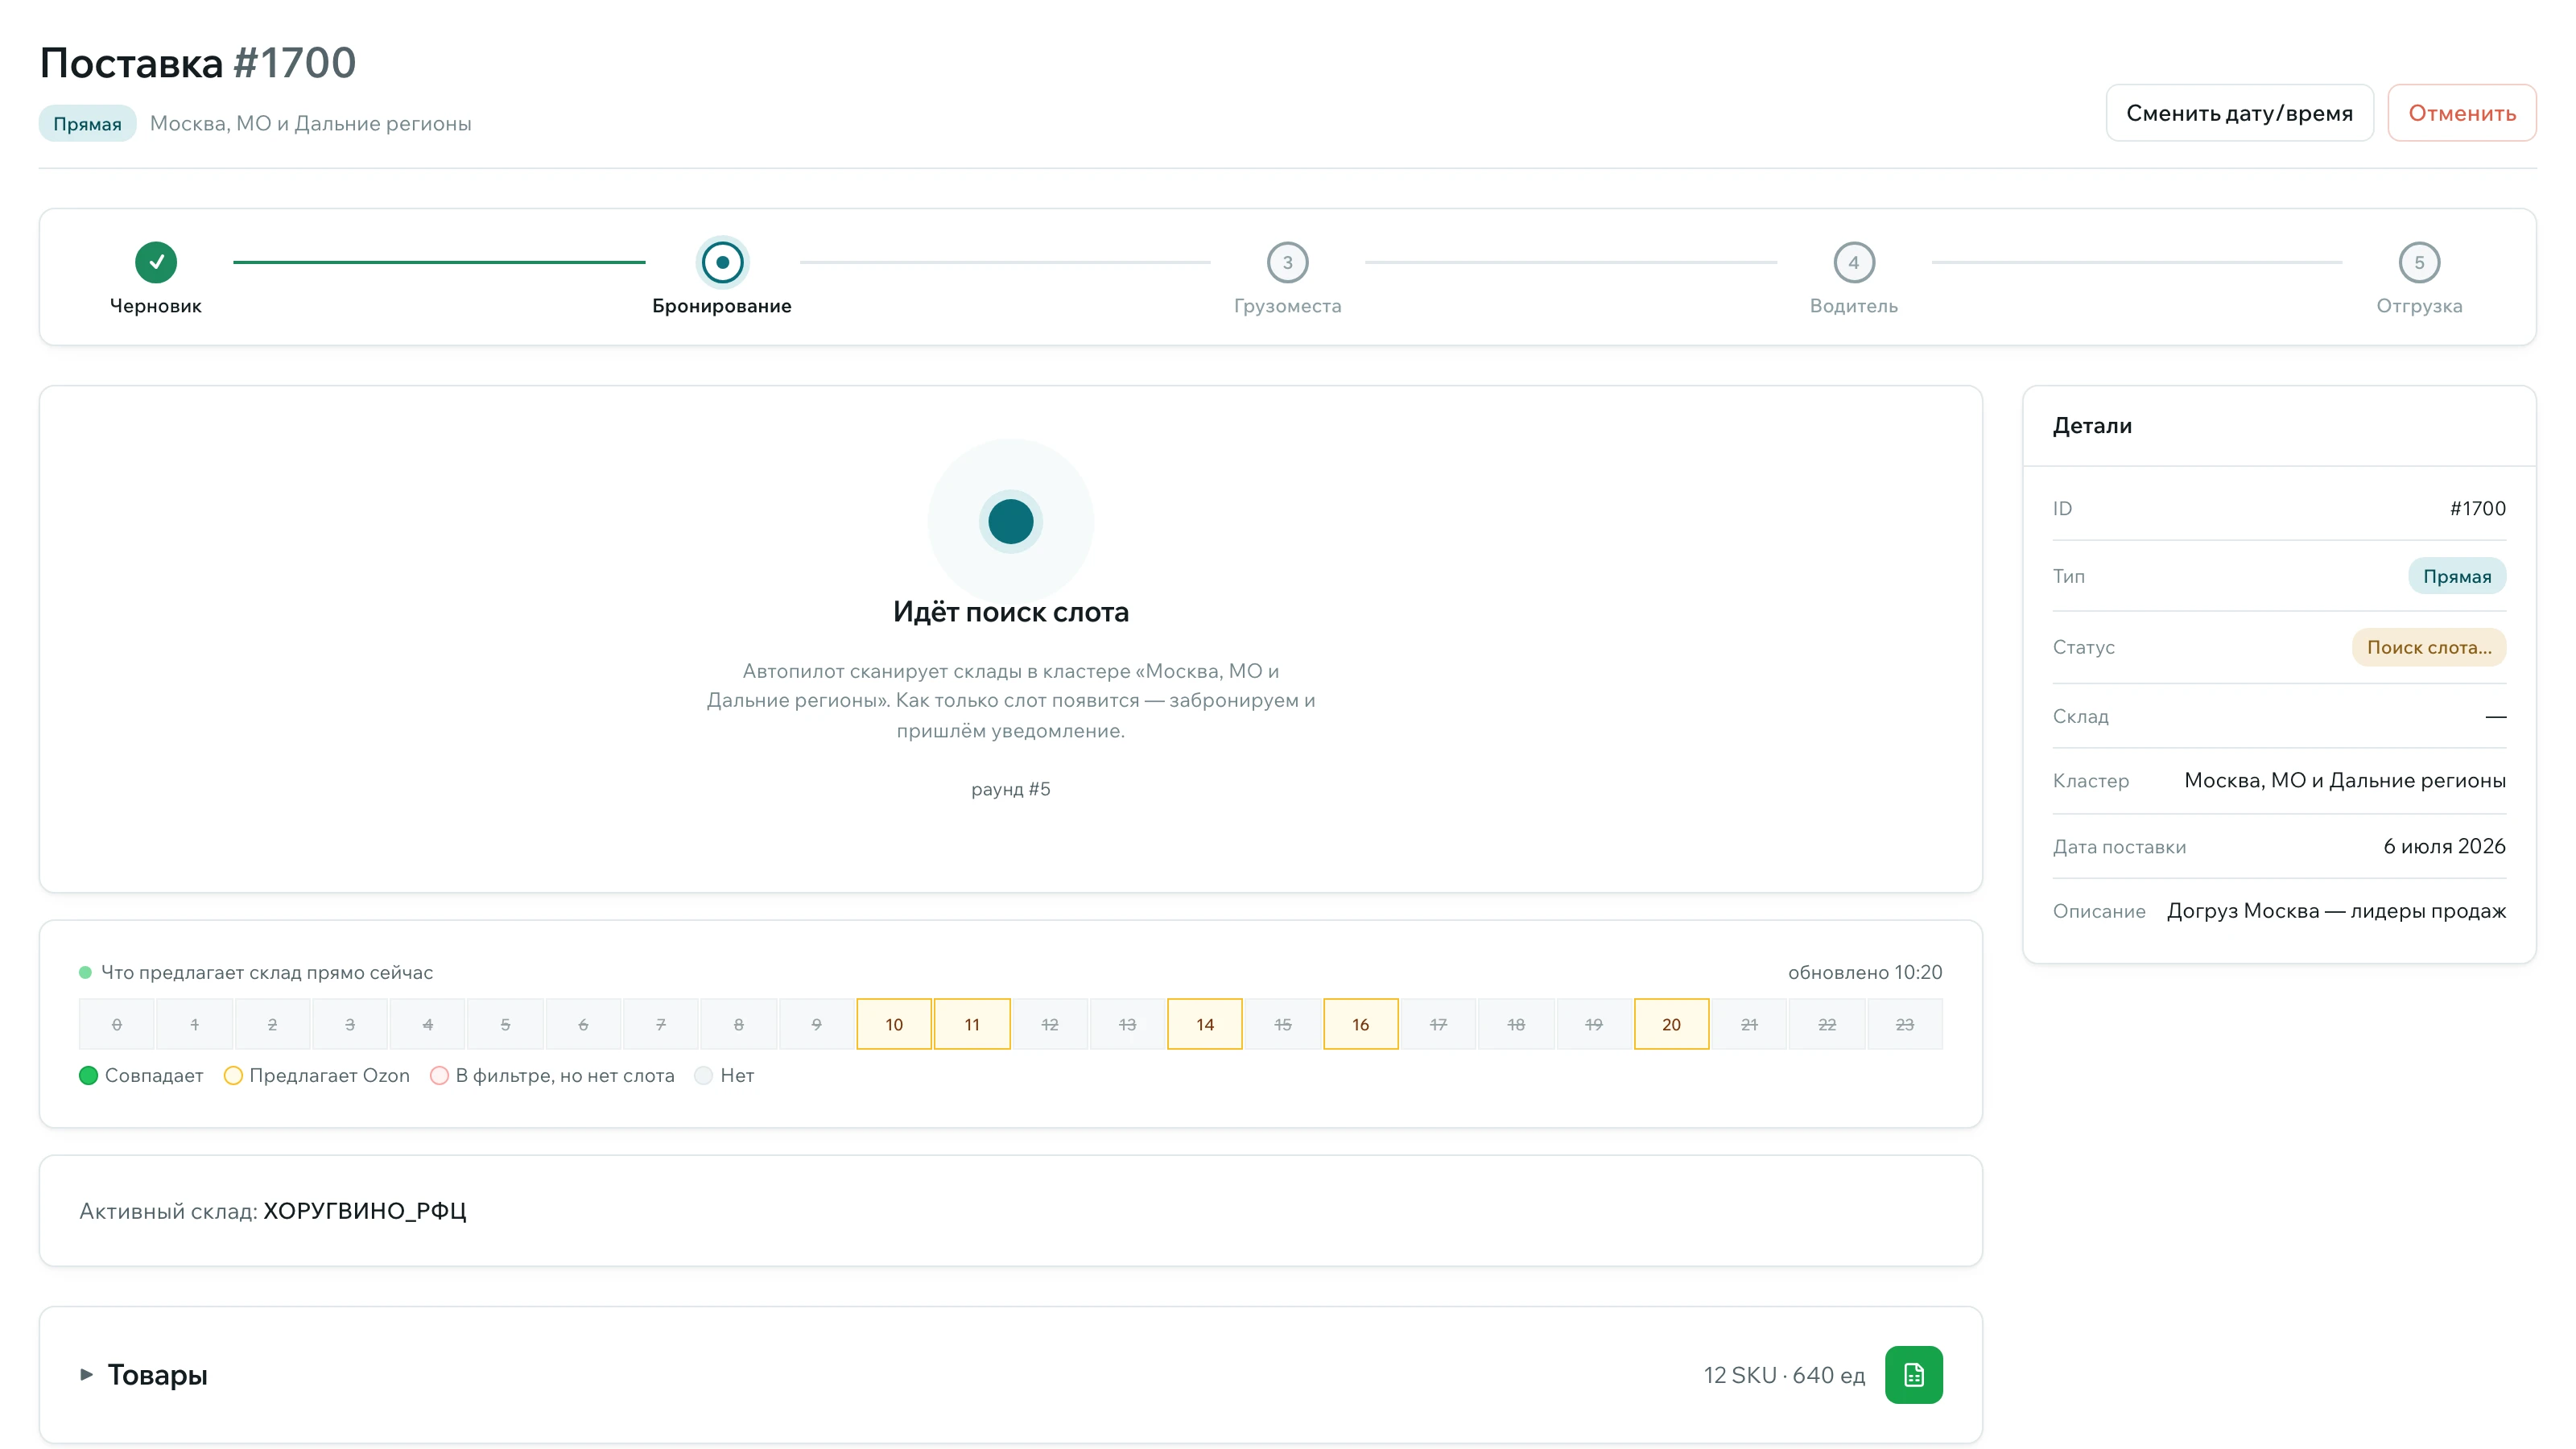Click the red Отменить button

[2461, 113]
